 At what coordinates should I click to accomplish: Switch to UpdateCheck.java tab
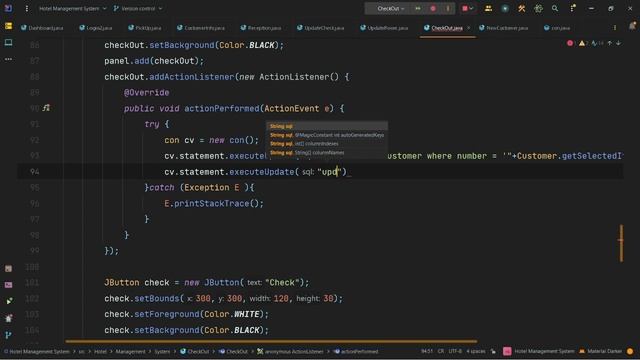click(x=321, y=28)
